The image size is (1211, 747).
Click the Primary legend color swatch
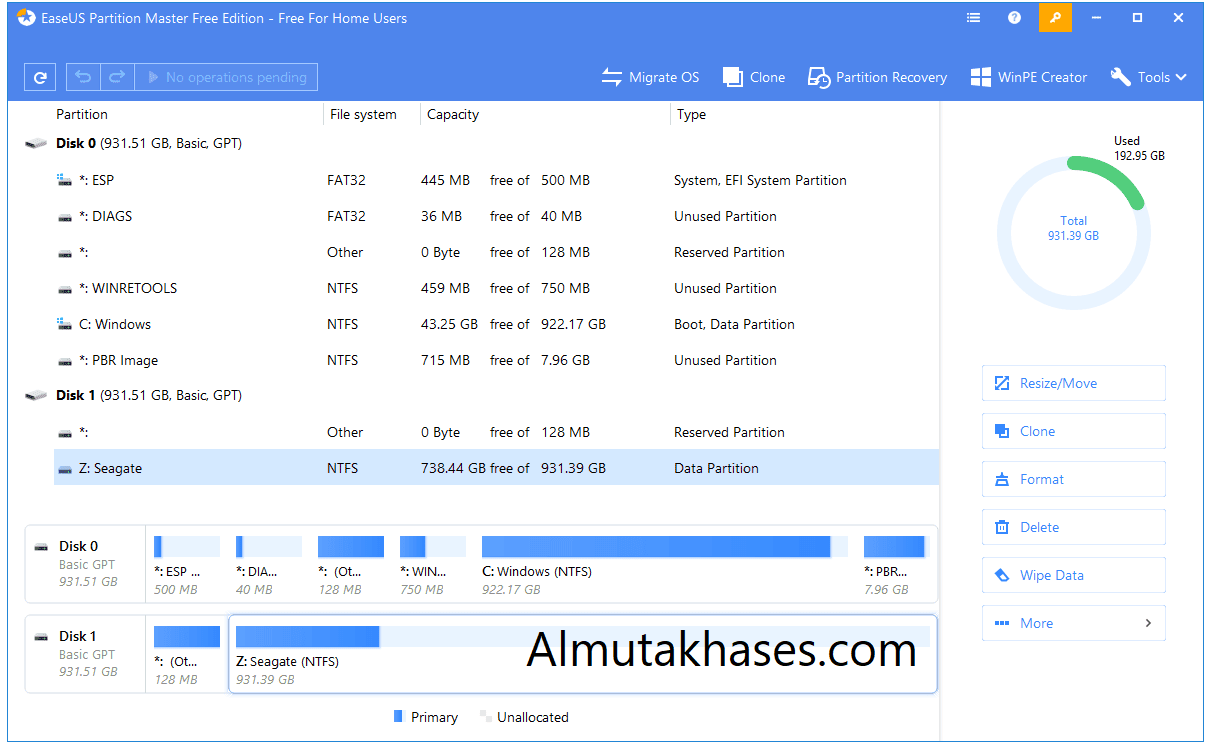398,717
